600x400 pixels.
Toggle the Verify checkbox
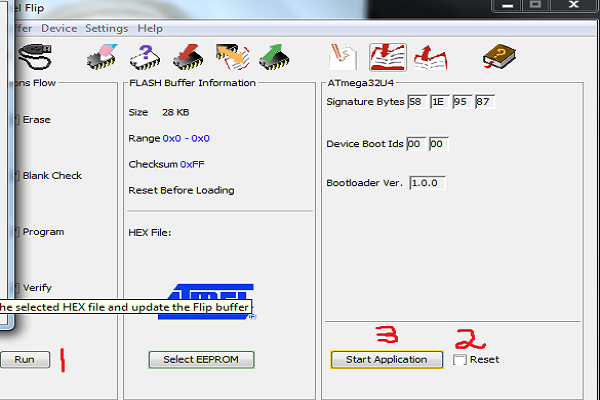coord(16,288)
